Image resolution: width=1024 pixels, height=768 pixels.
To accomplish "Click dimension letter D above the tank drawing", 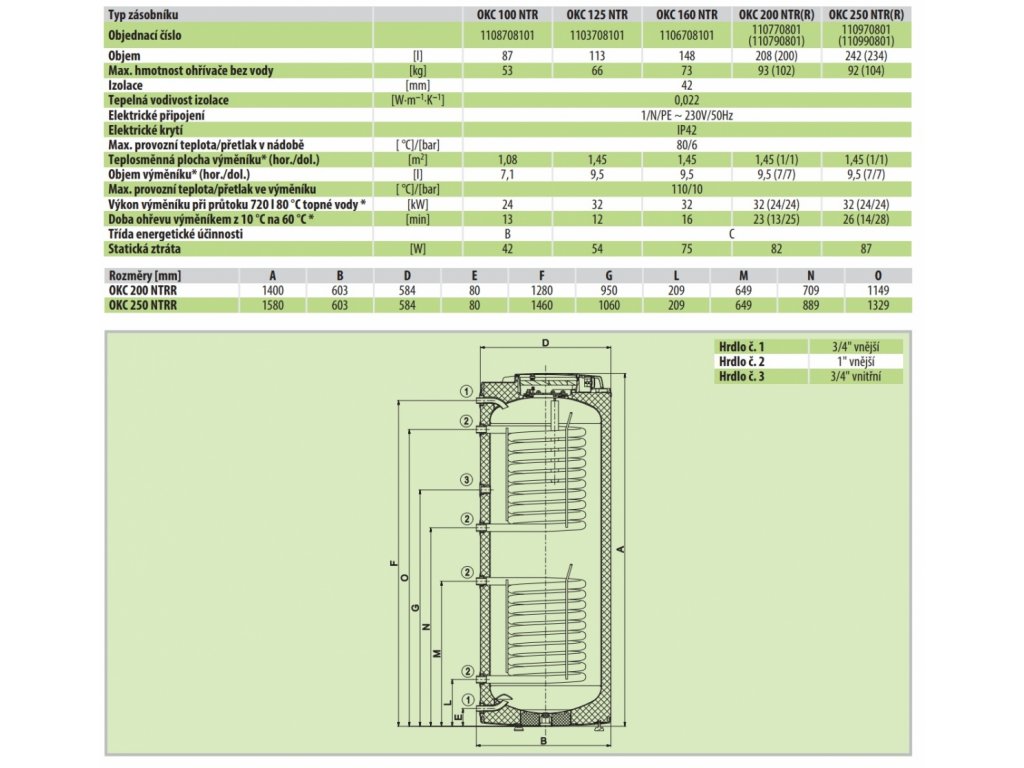I will click(x=544, y=343).
